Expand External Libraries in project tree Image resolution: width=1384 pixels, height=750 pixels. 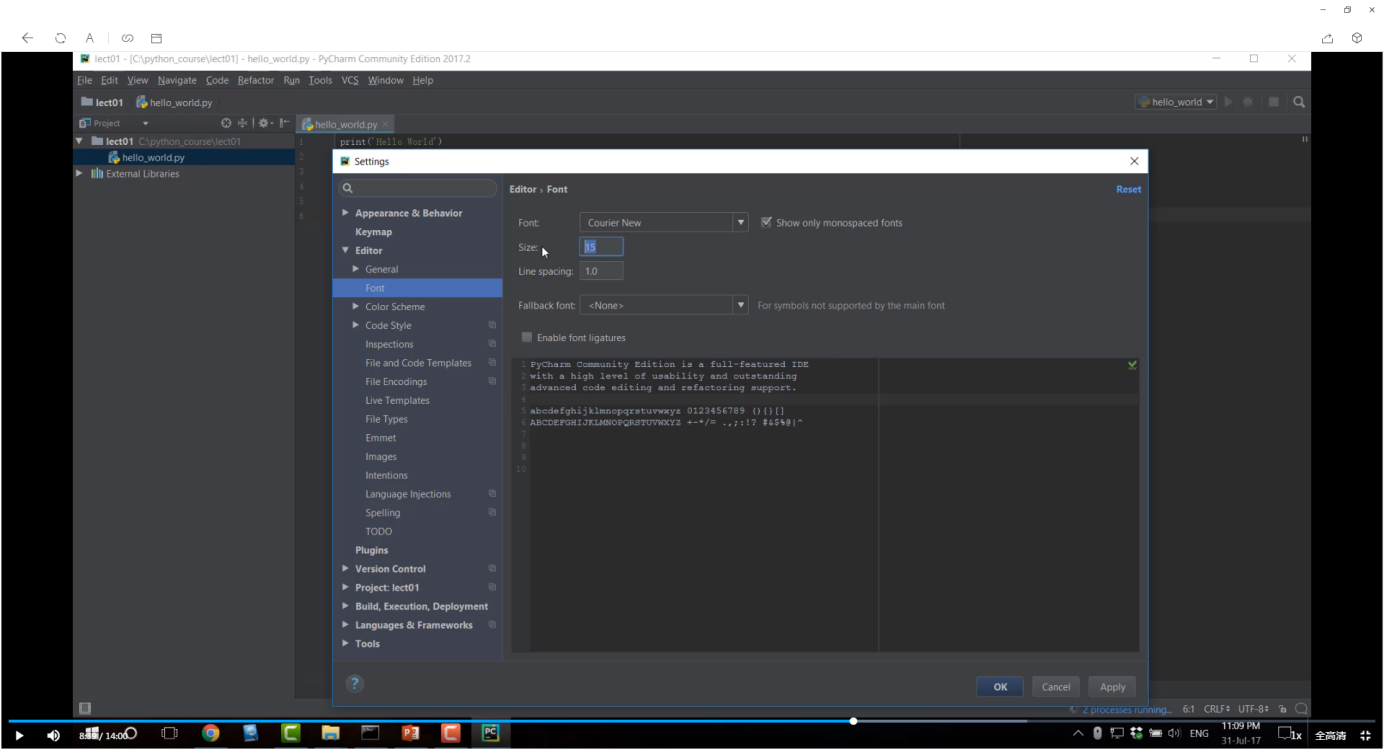(x=80, y=173)
